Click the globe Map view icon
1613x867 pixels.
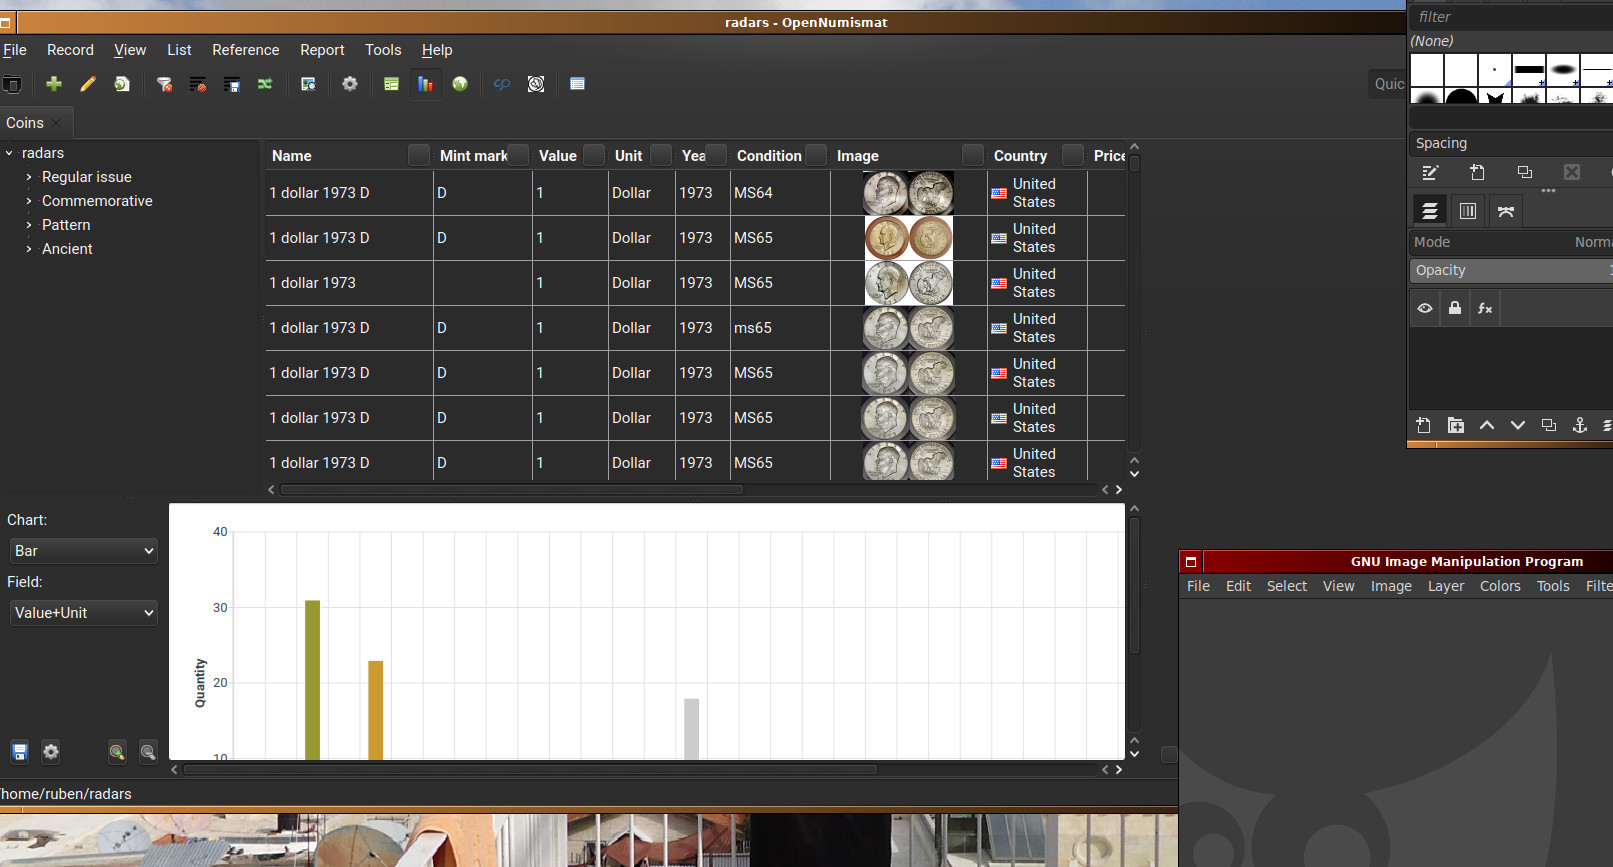tap(460, 84)
